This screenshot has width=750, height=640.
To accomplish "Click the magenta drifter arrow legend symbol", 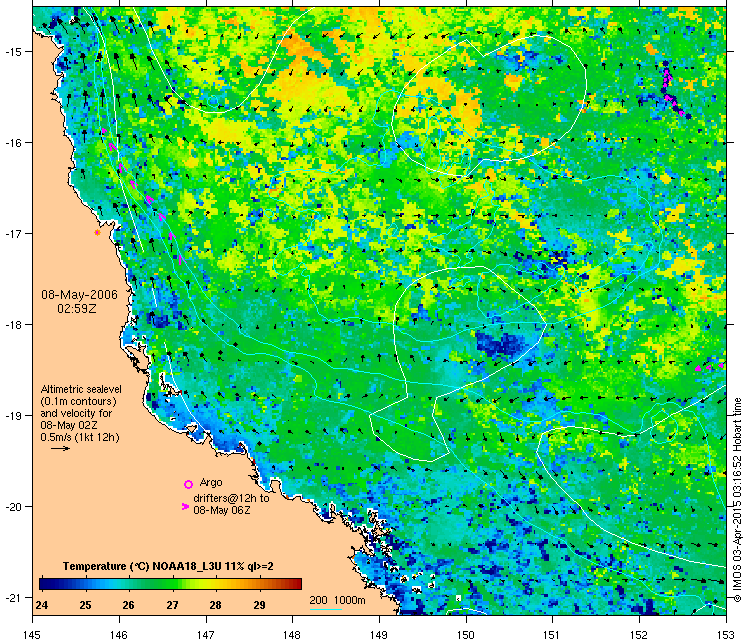I will [185, 506].
